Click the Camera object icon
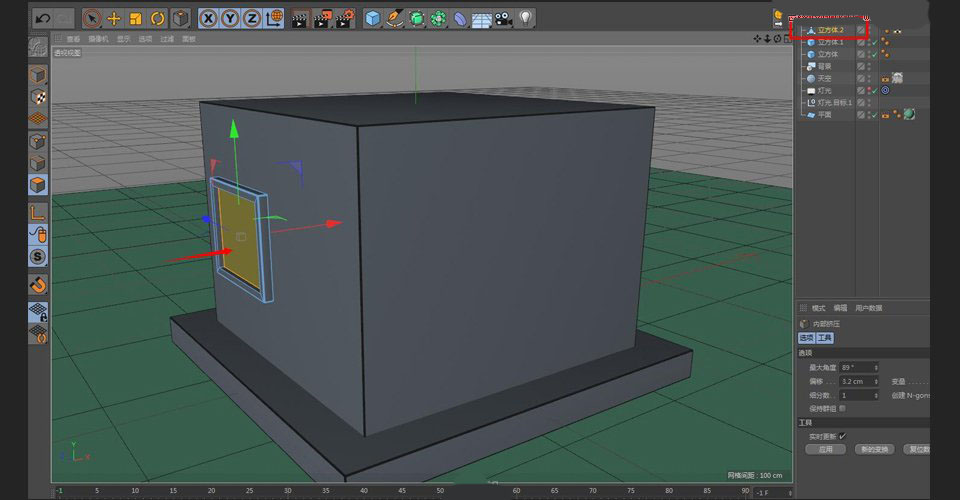Viewport: 960px width, 500px height. point(504,18)
